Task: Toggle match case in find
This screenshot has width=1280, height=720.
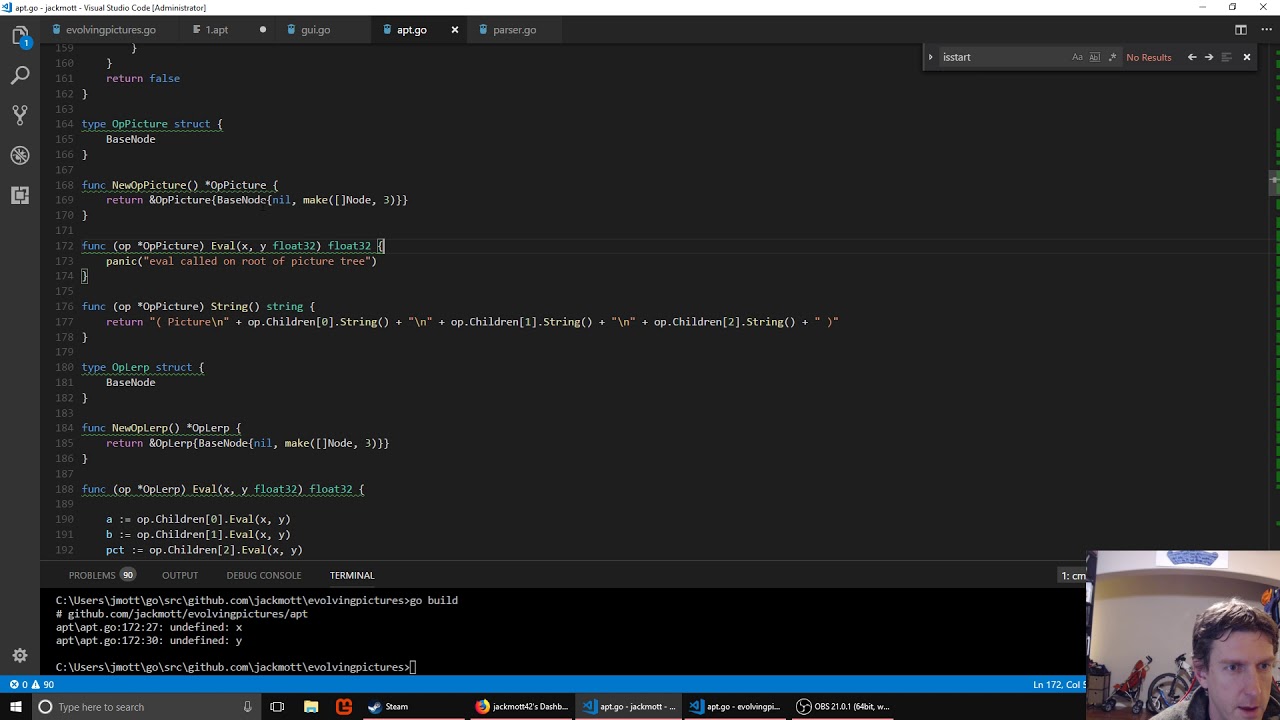Action: click(x=1077, y=57)
